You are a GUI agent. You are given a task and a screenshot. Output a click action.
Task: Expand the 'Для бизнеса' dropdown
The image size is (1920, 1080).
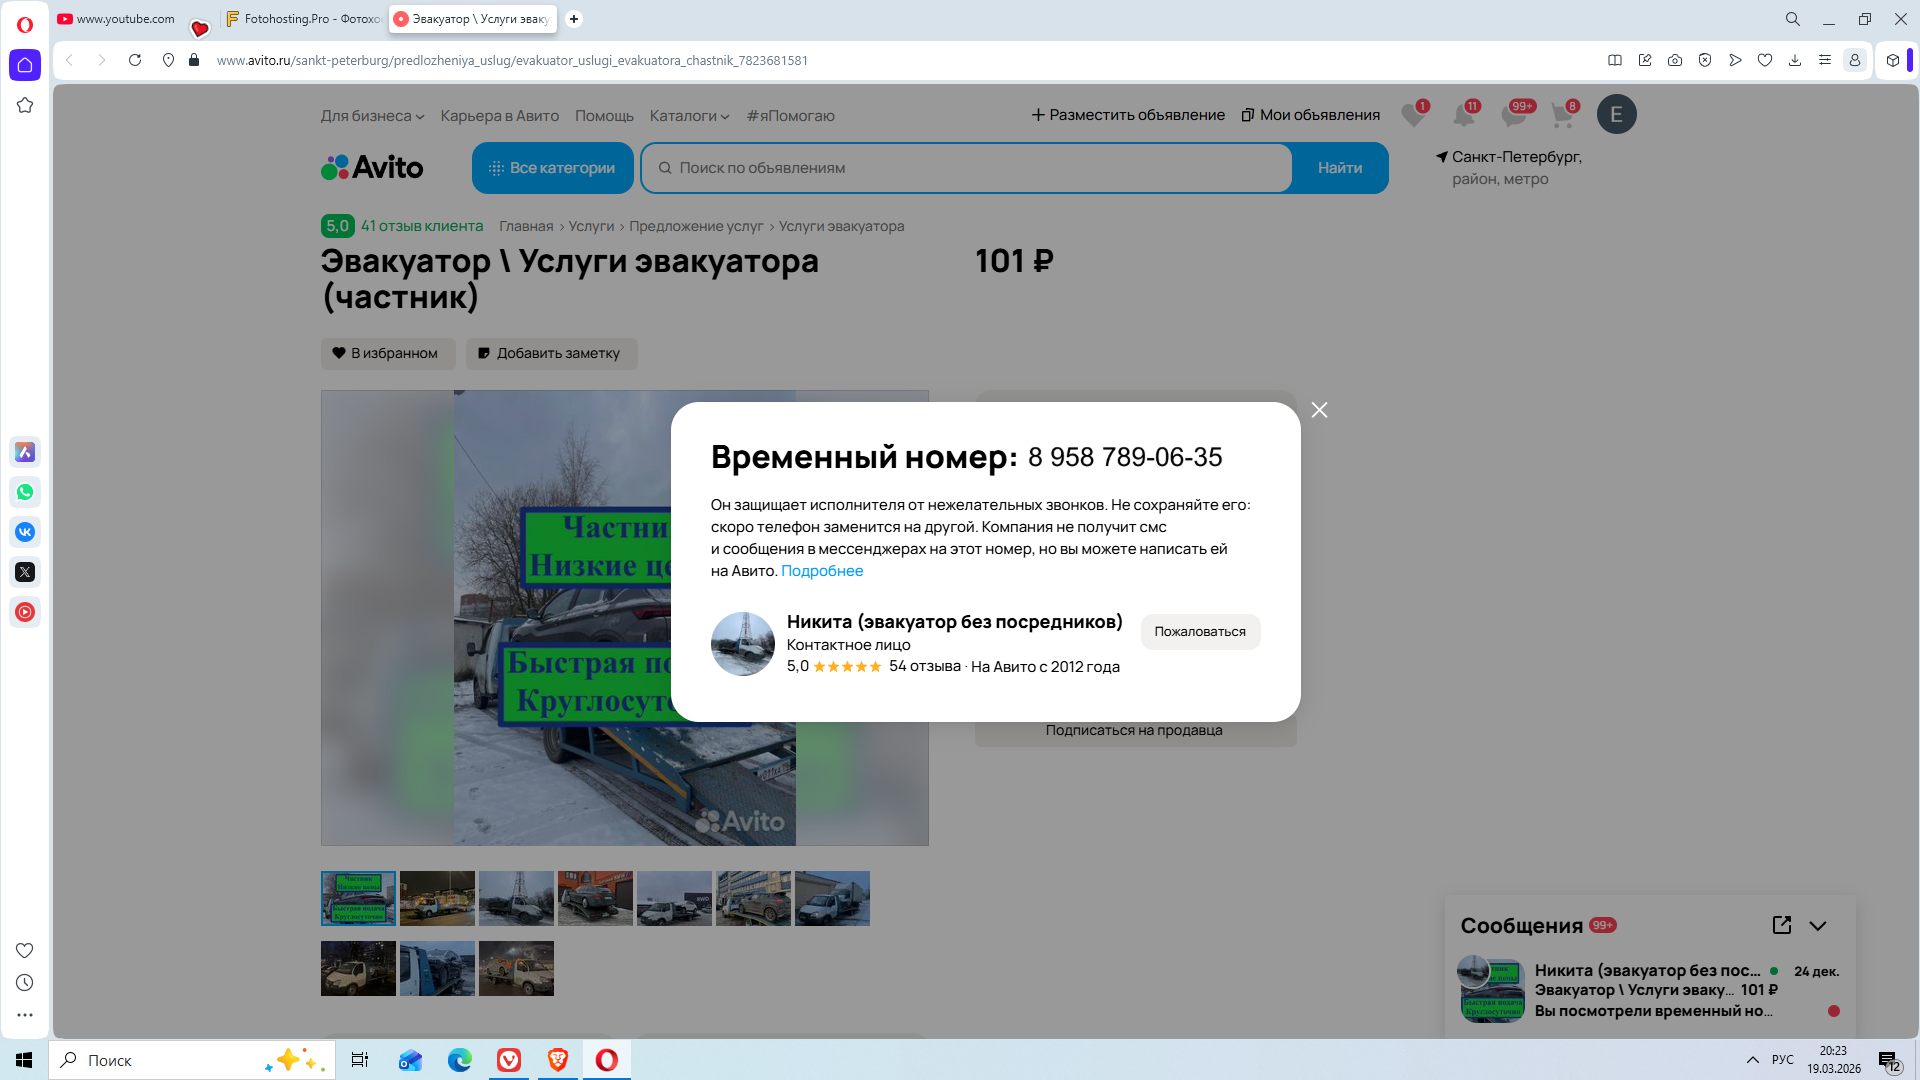click(x=372, y=116)
